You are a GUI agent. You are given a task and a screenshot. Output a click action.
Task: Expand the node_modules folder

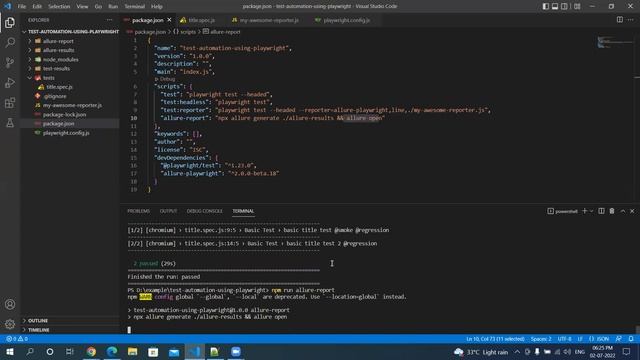click(x=60, y=59)
